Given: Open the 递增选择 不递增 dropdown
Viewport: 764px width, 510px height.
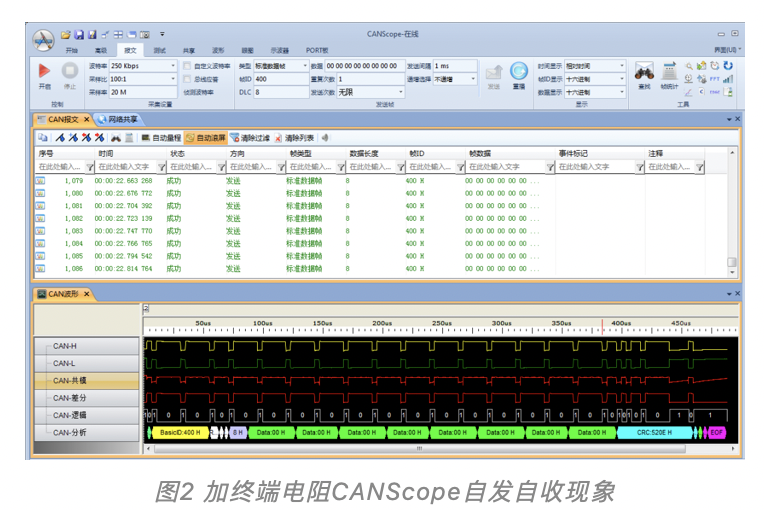Looking at the screenshot, I should (x=473, y=79).
